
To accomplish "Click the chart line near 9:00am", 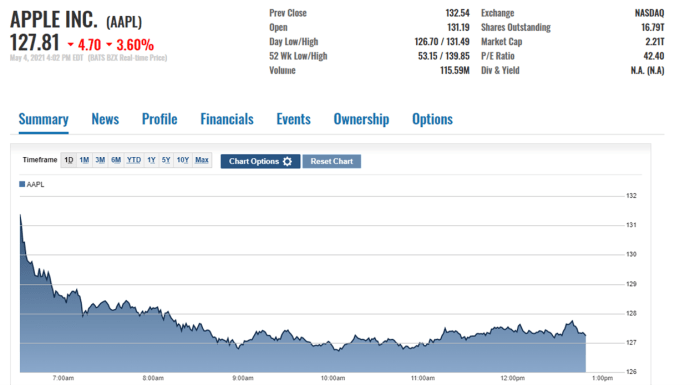I will (x=243, y=342).
